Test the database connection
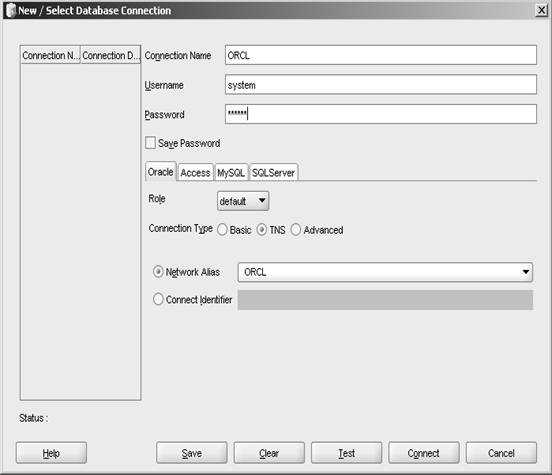The image size is (552, 475). click(346, 453)
